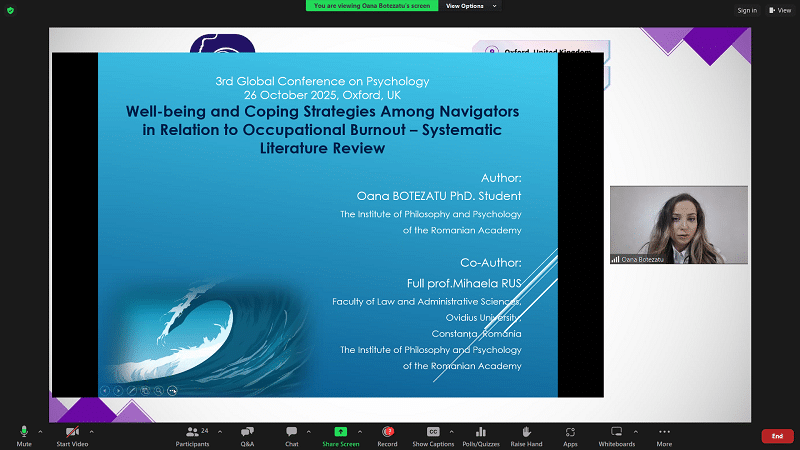
Task: Toggle Start Video camera button
Action: point(71,435)
